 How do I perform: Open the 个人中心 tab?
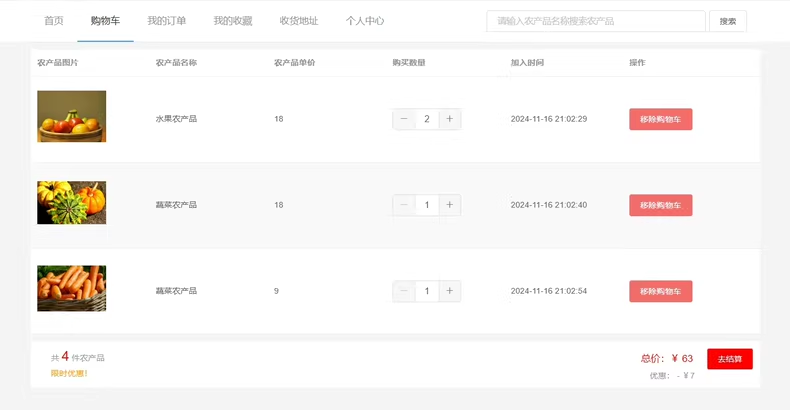point(365,21)
